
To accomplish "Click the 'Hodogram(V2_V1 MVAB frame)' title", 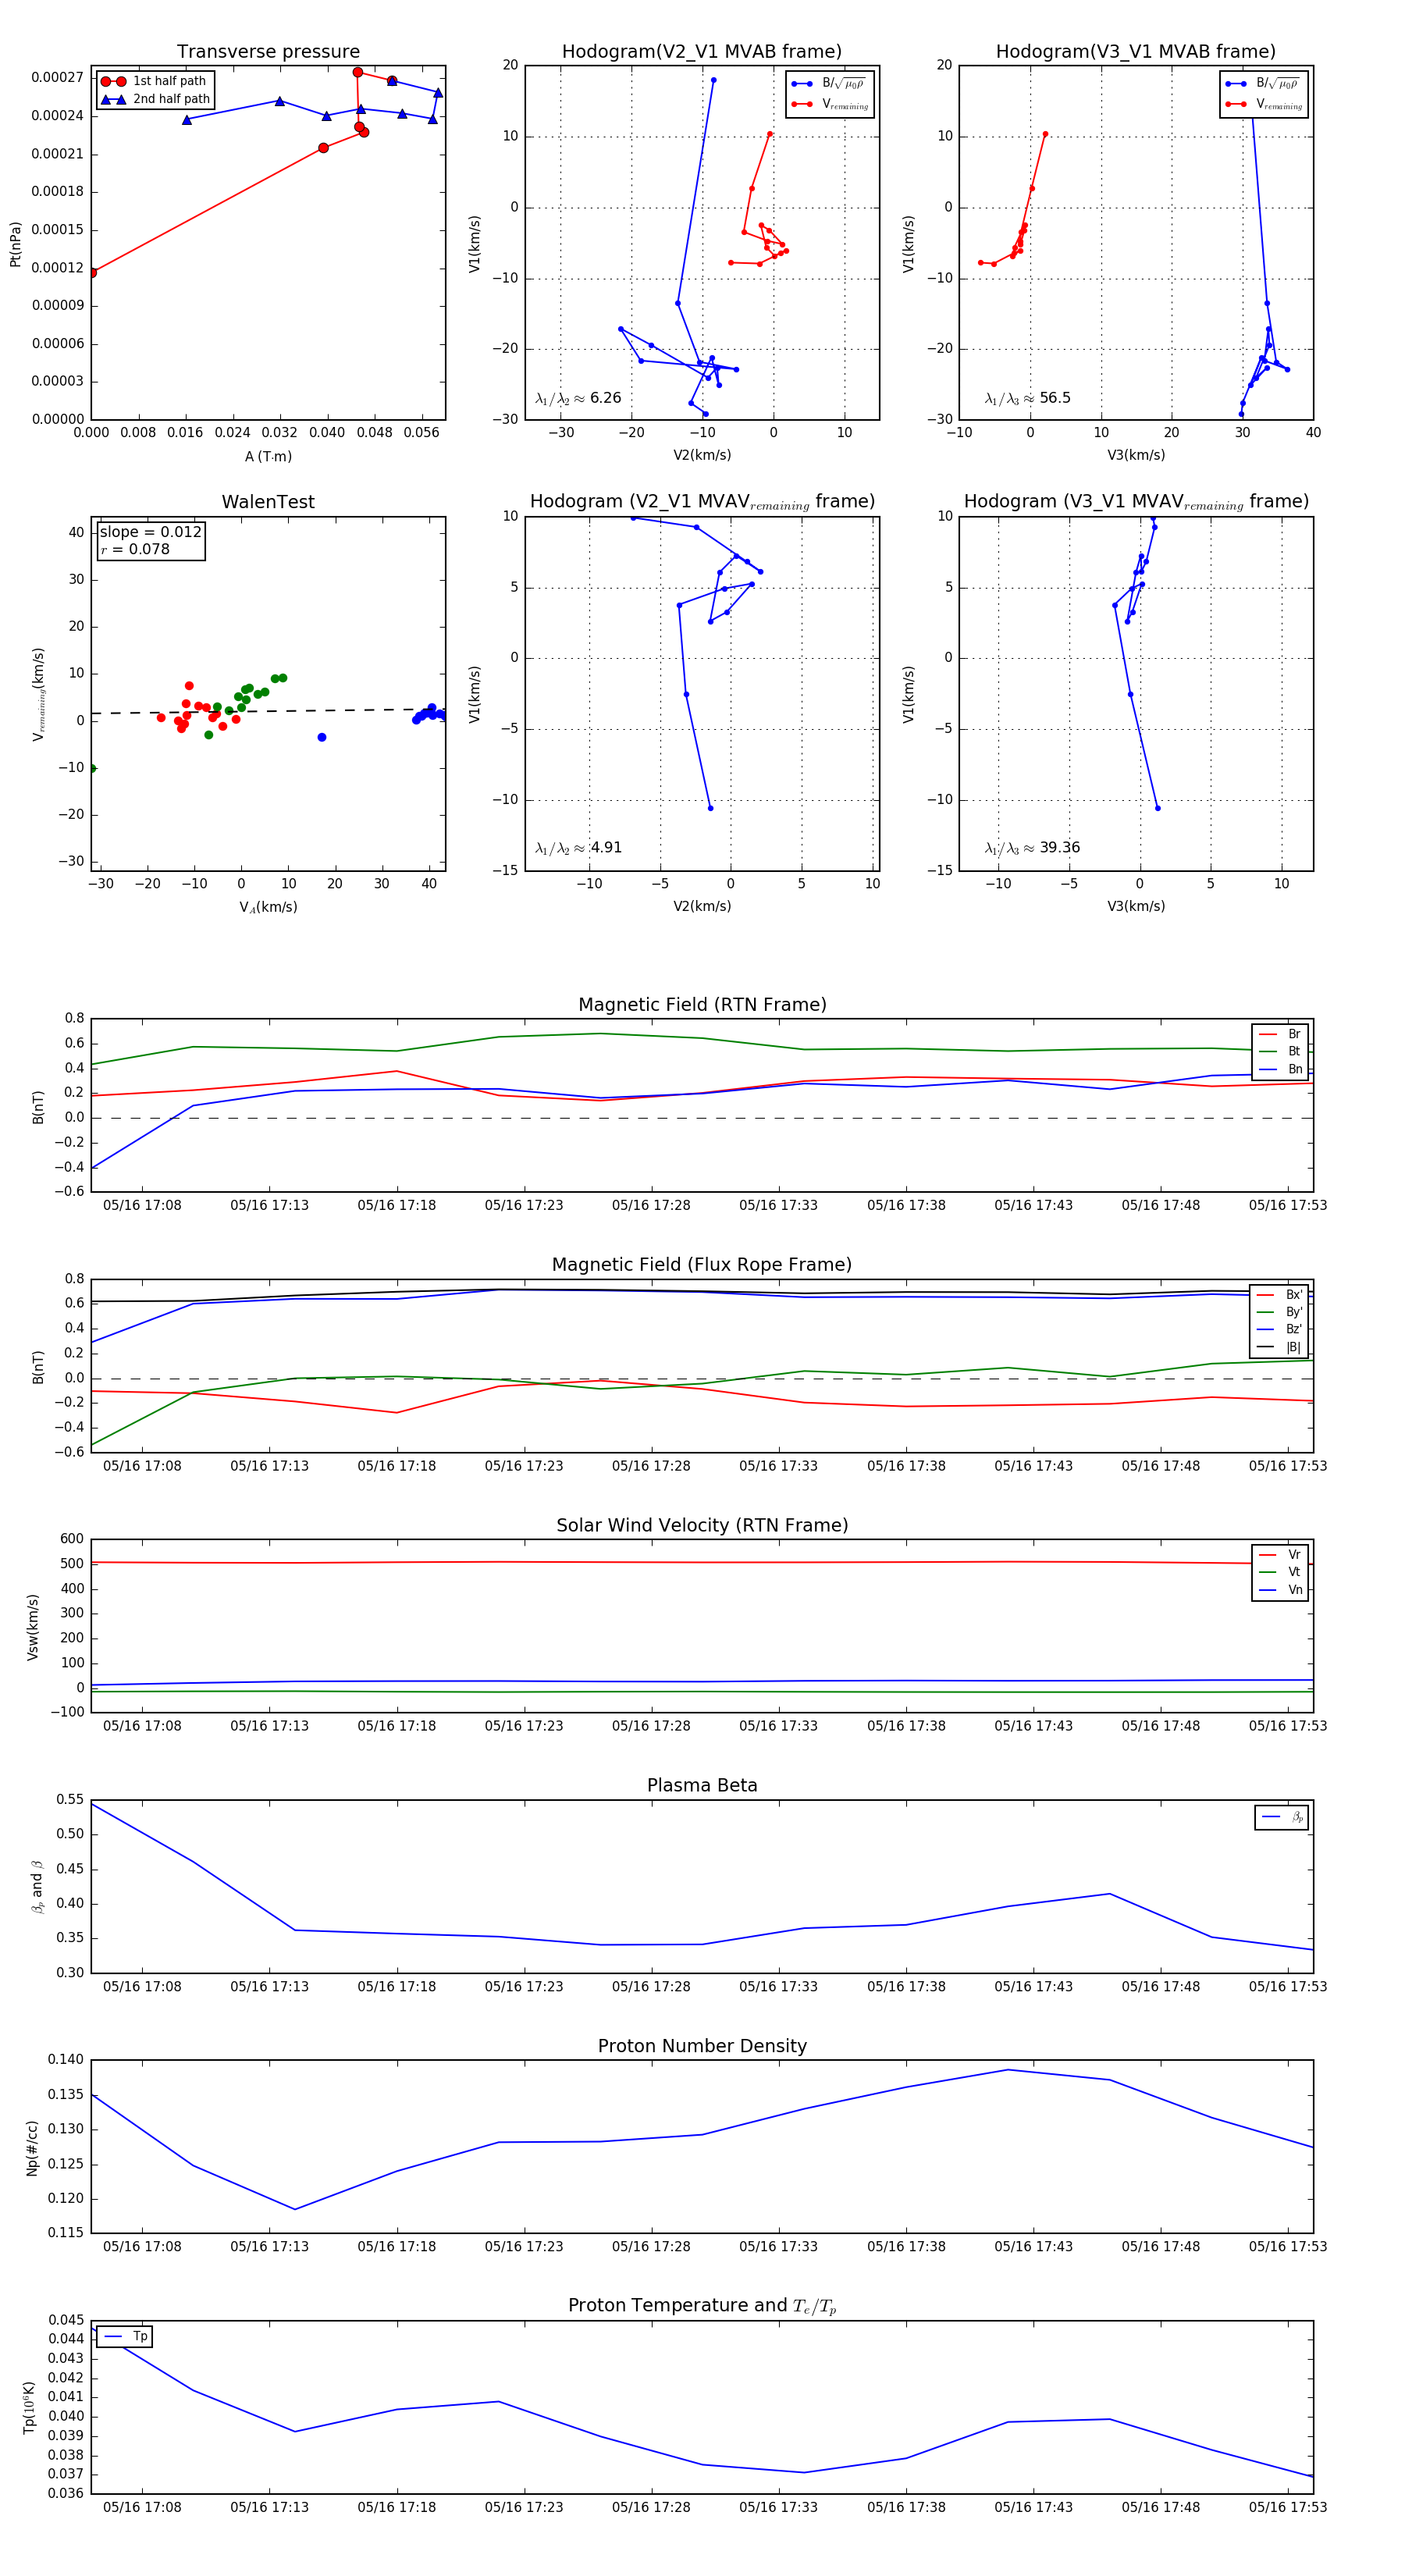I will click(x=702, y=52).
